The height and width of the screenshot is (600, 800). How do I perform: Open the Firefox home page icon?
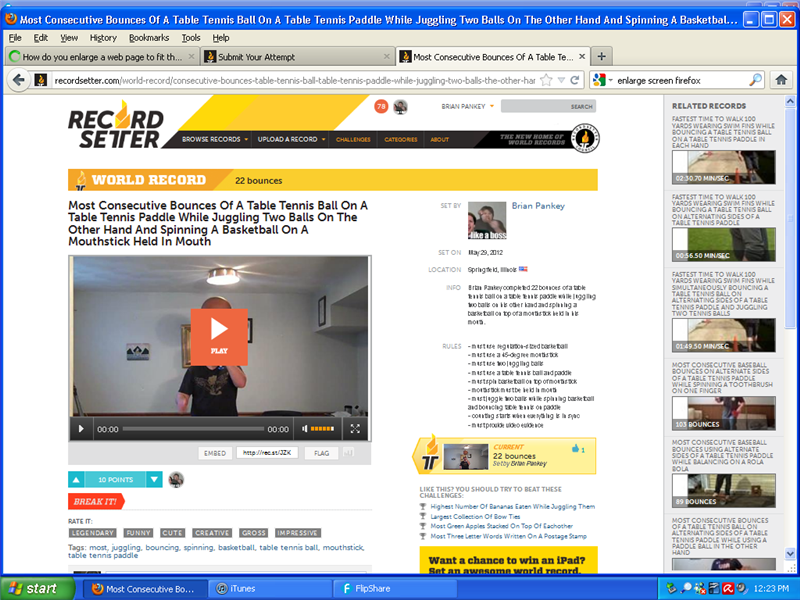click(x=781, y=80)
